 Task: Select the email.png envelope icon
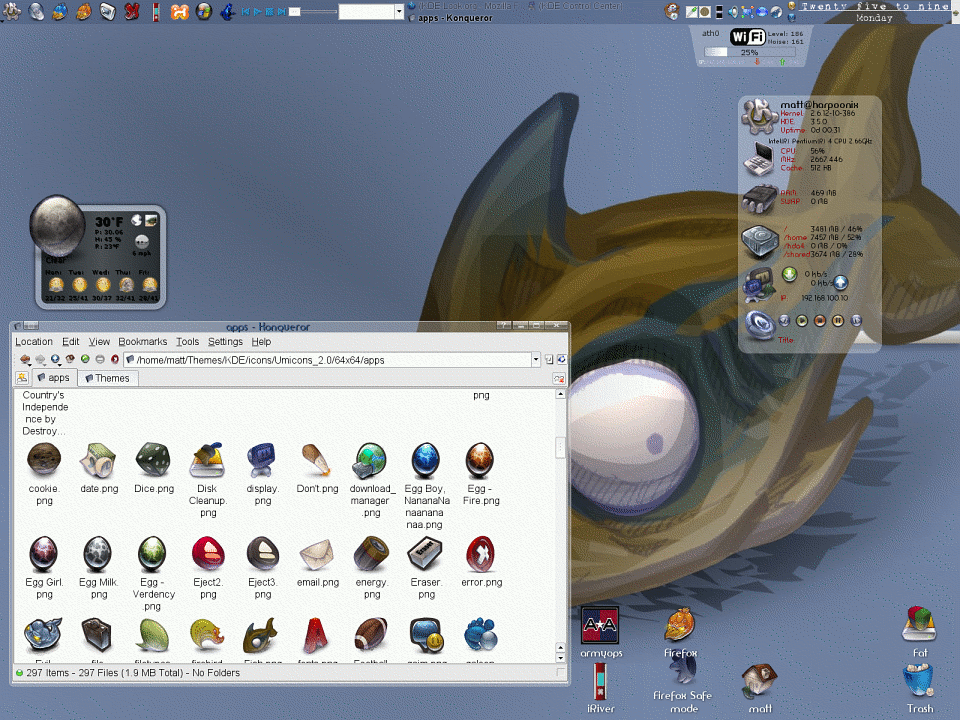tap(317, 555)
